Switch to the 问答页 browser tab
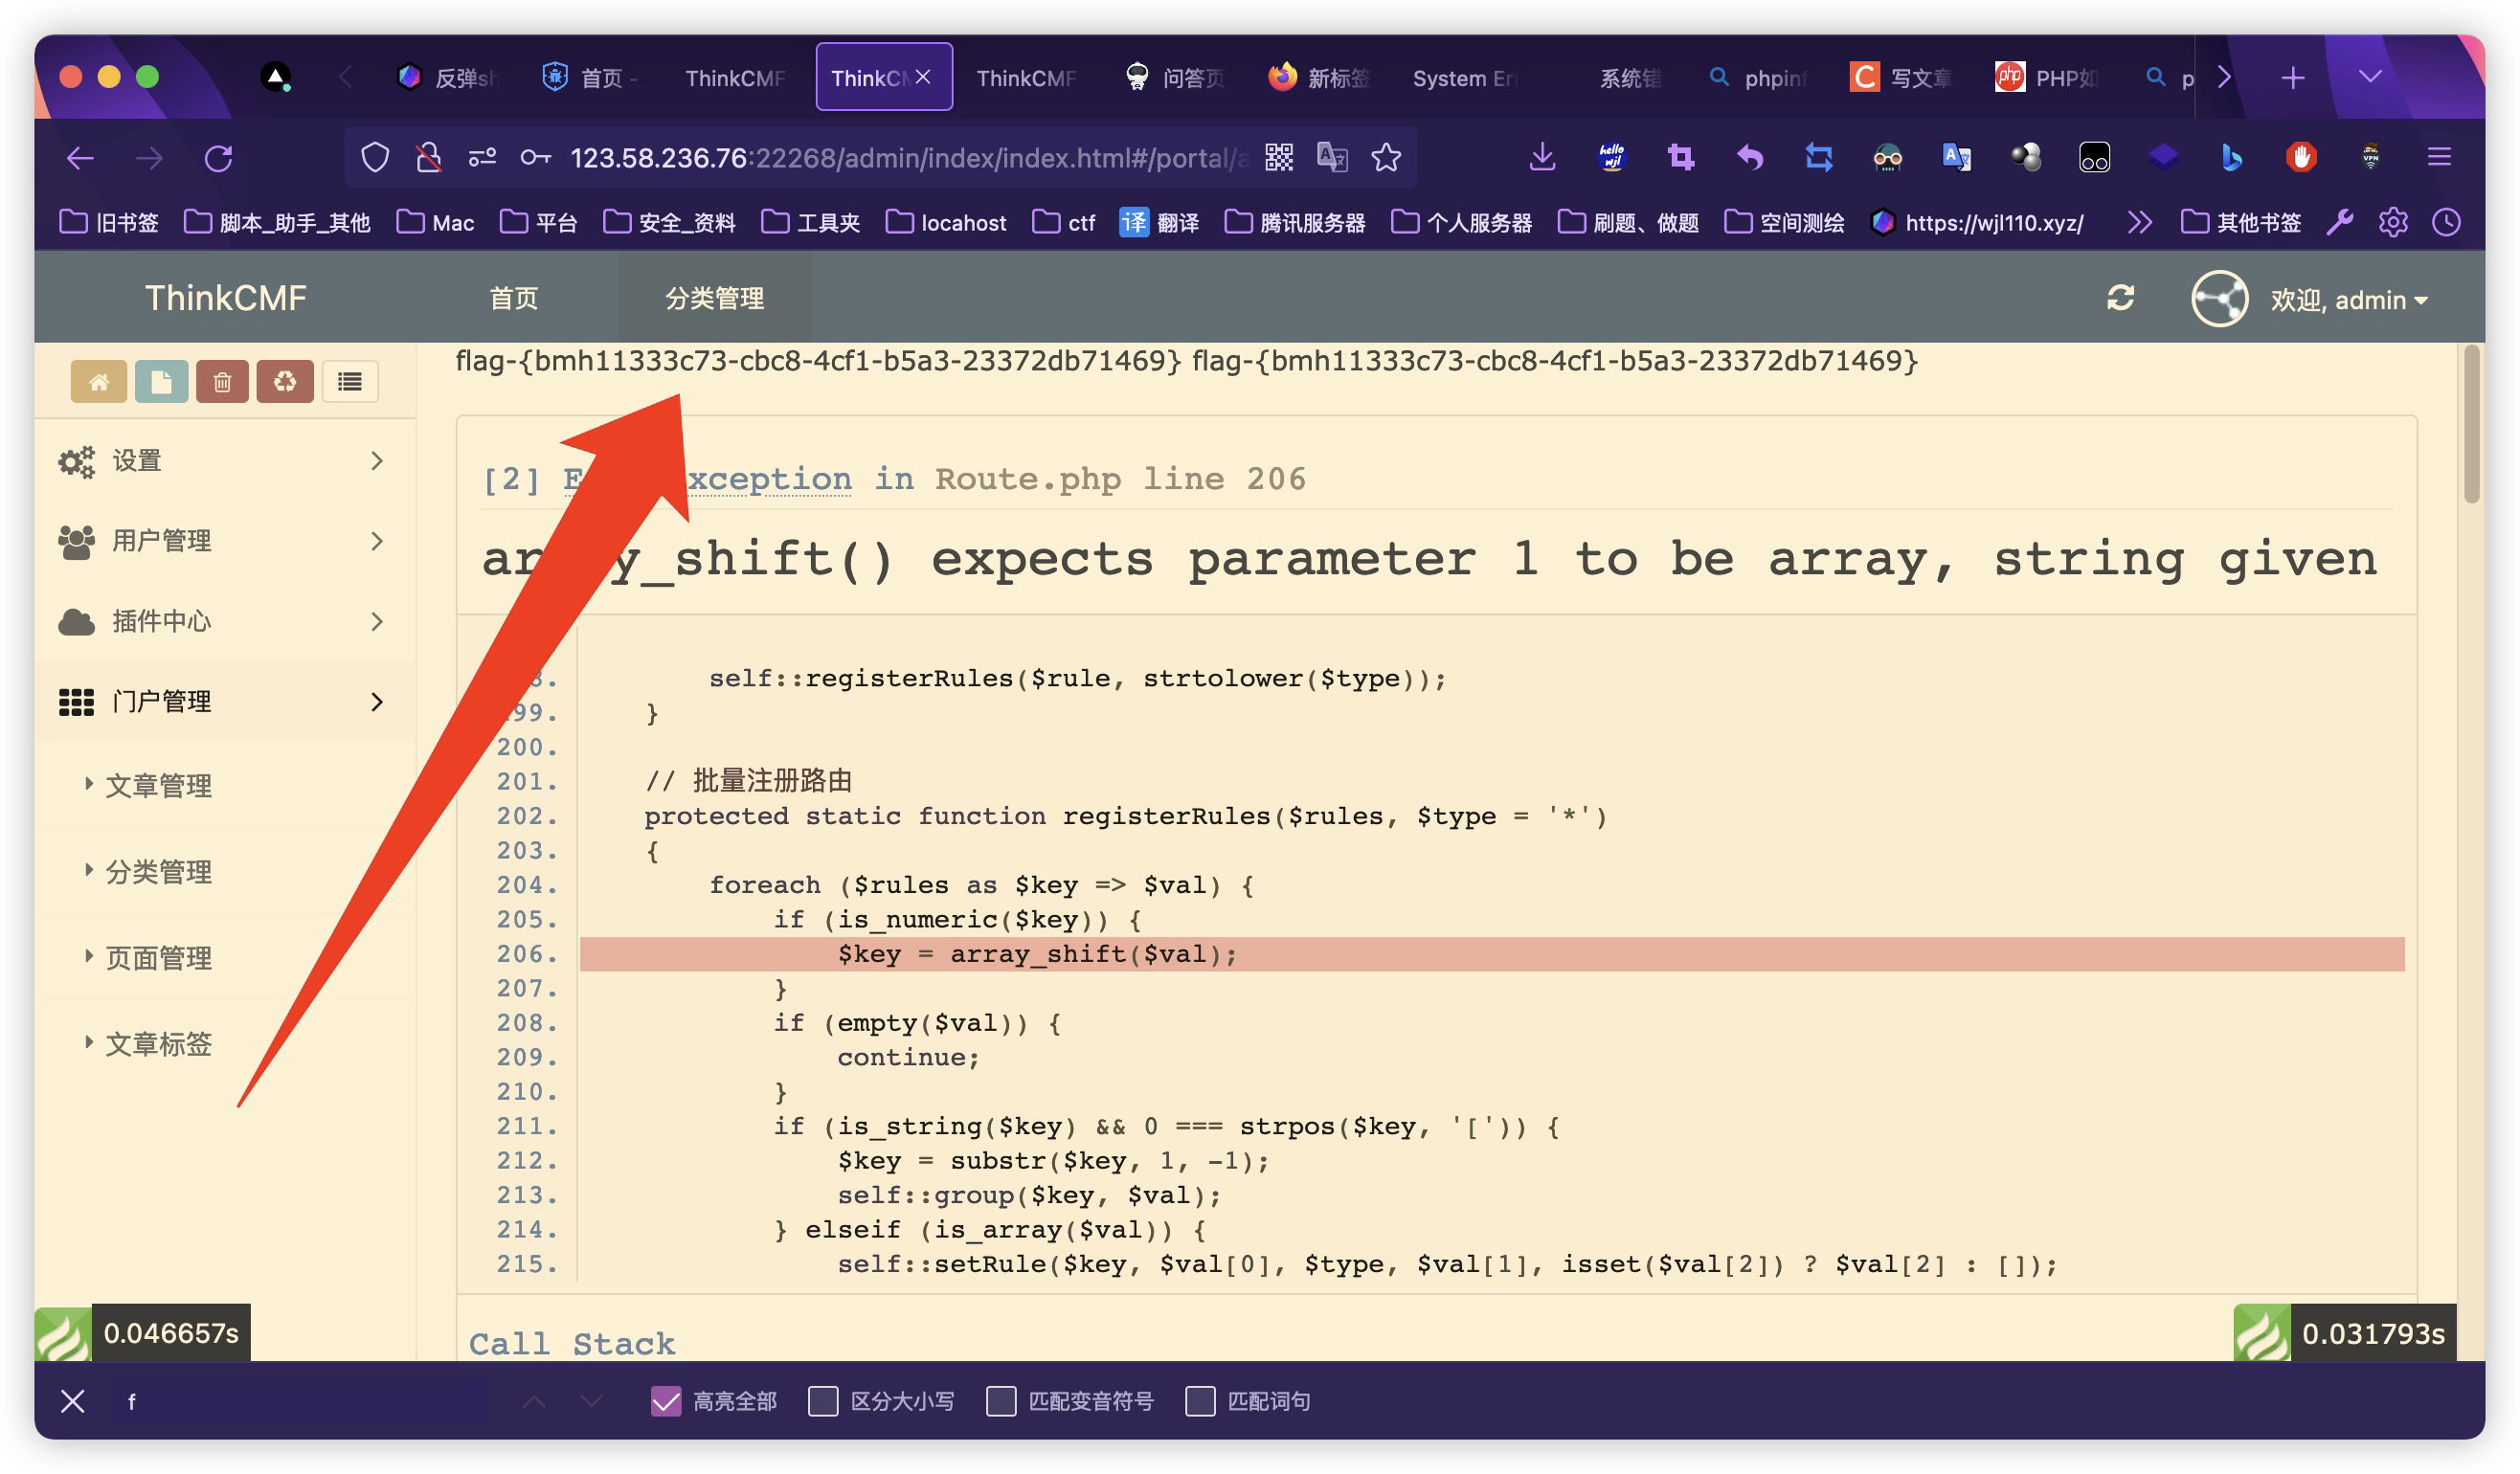 (x=1176, y=78)
